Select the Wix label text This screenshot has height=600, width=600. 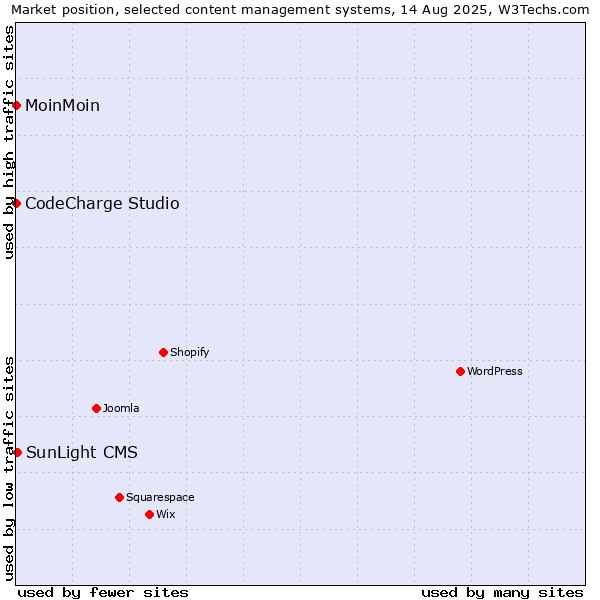166,514
